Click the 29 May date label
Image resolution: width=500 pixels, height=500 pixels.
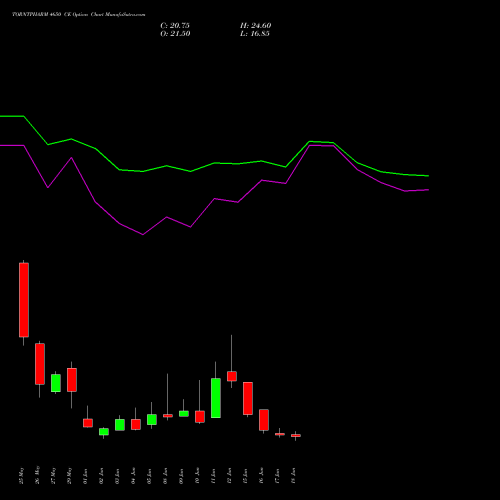click(x=70, y=475)
